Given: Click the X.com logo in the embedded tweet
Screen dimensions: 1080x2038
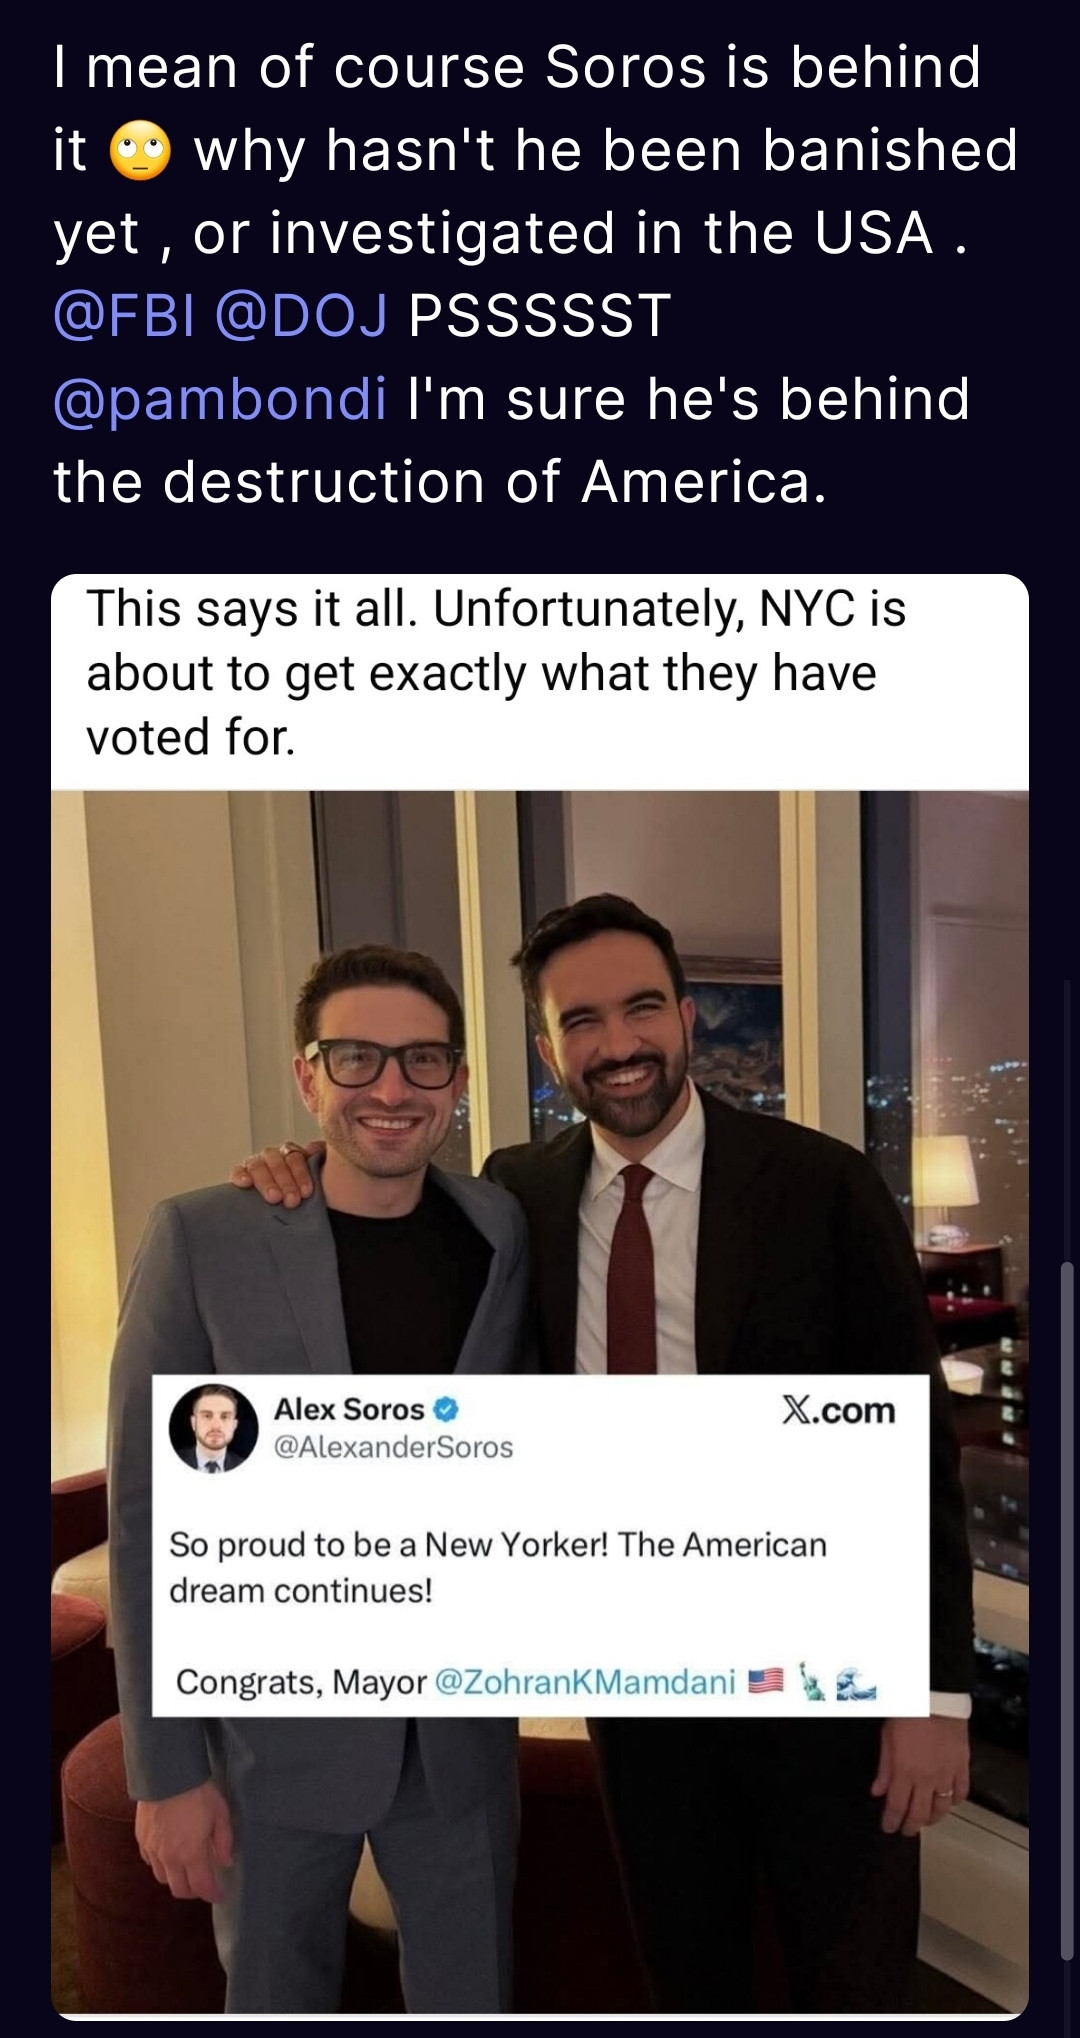Looking at the screenshot, I should (838, 1410).
